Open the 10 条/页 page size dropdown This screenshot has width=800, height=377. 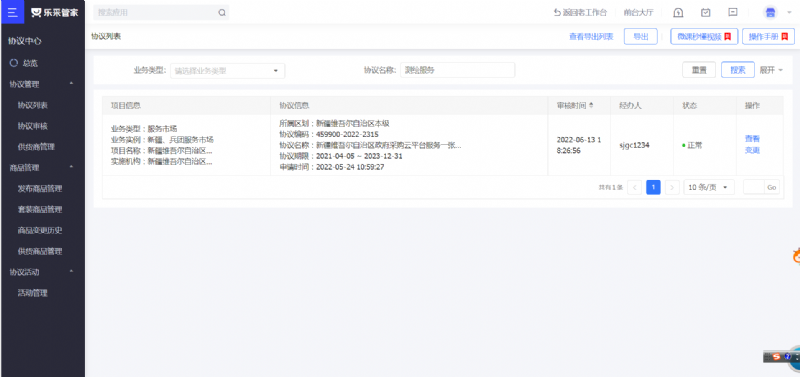pos(709,187)
